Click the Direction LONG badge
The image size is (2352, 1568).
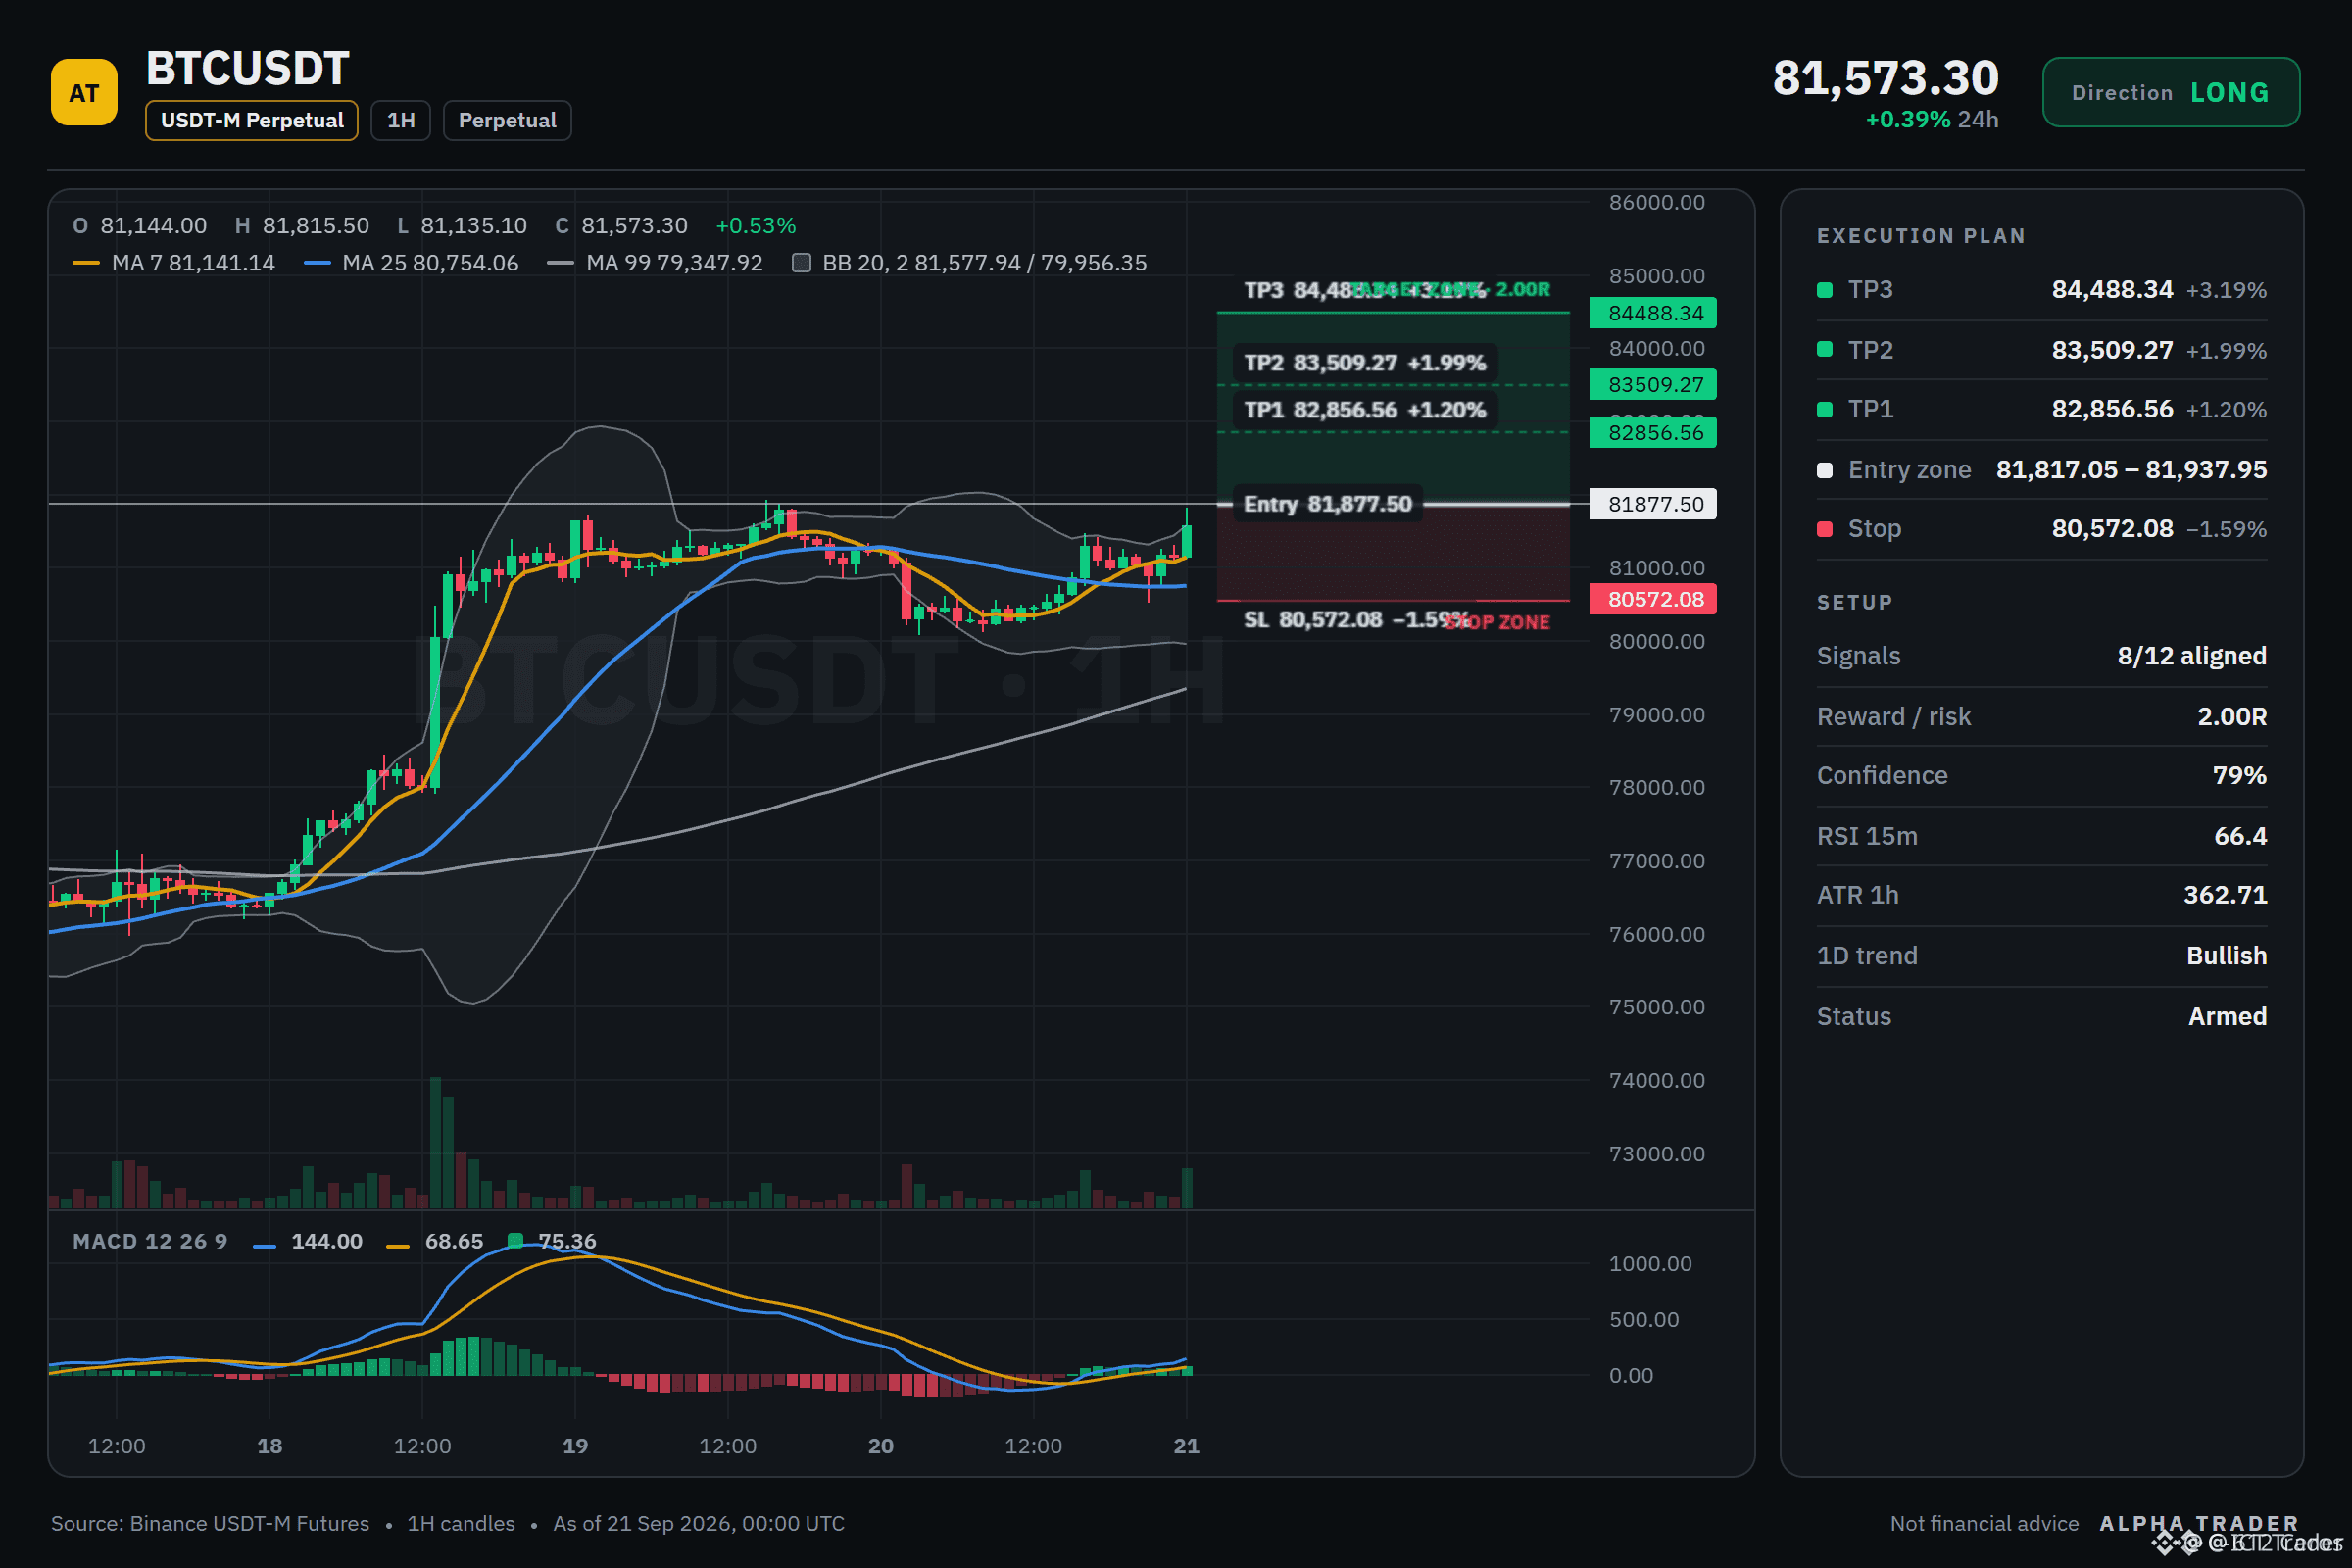click(x=2170, y=92)
